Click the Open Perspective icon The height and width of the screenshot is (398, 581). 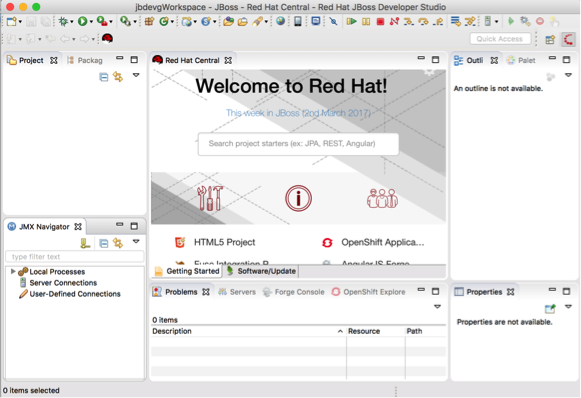[x=550, y=39]
